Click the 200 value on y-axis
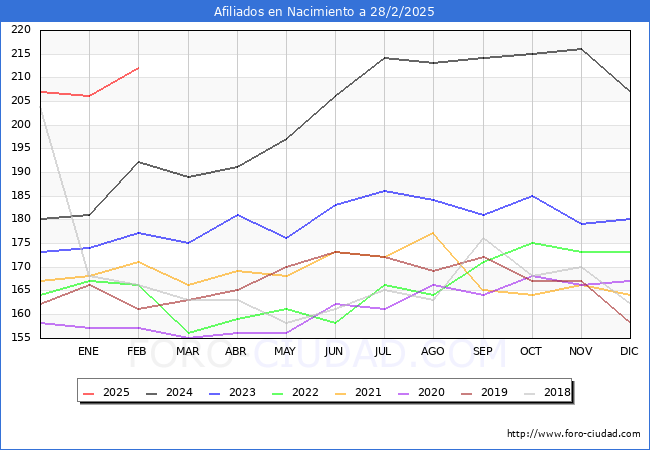The height and width of the screenshot is (450, 650). 21,124
